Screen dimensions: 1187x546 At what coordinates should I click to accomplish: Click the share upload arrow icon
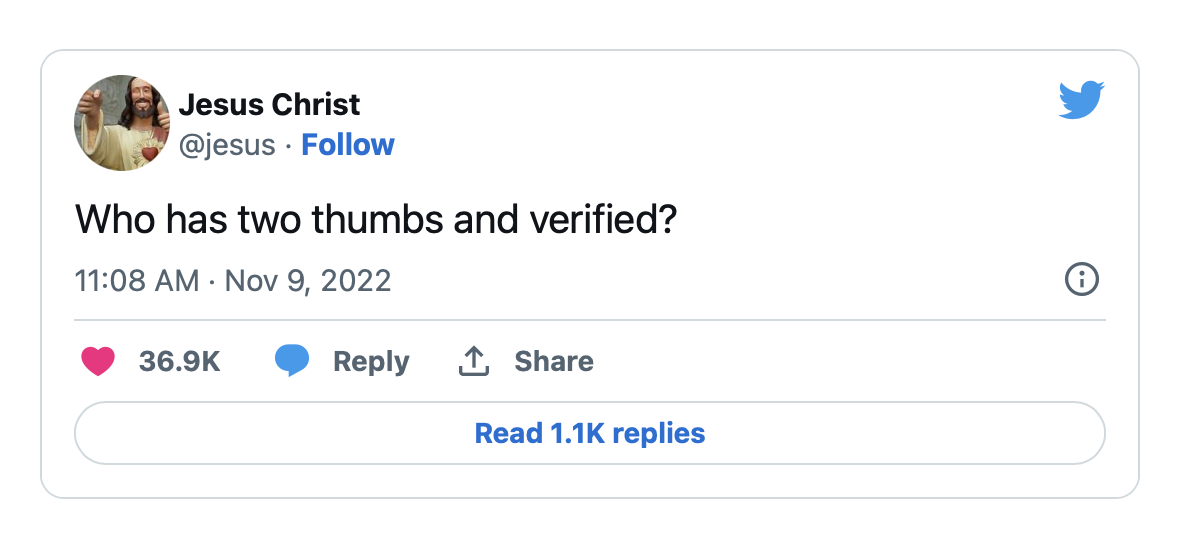point(474,361)
